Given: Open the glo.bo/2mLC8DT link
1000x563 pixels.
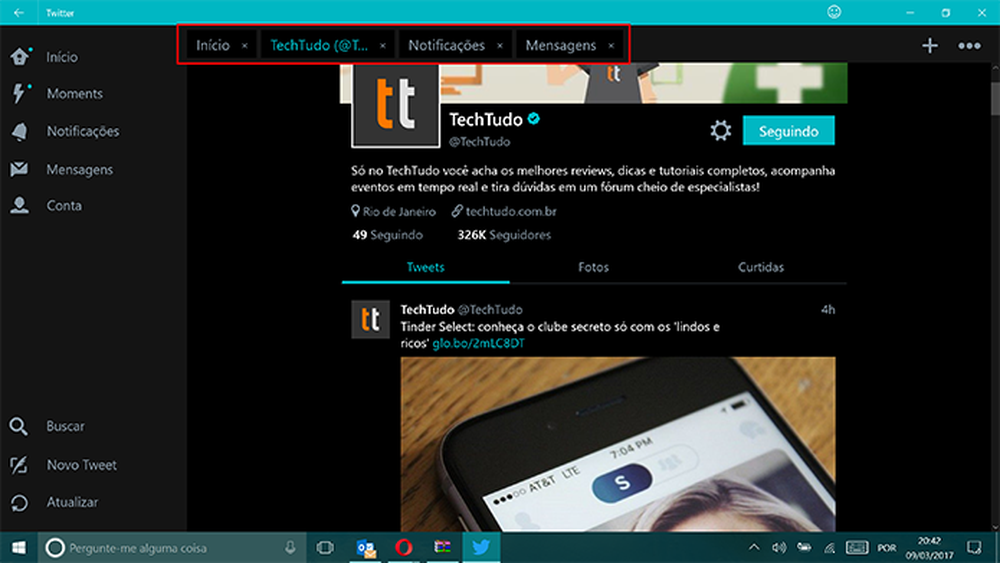Looking at the screenshot, I should [478, 343].
